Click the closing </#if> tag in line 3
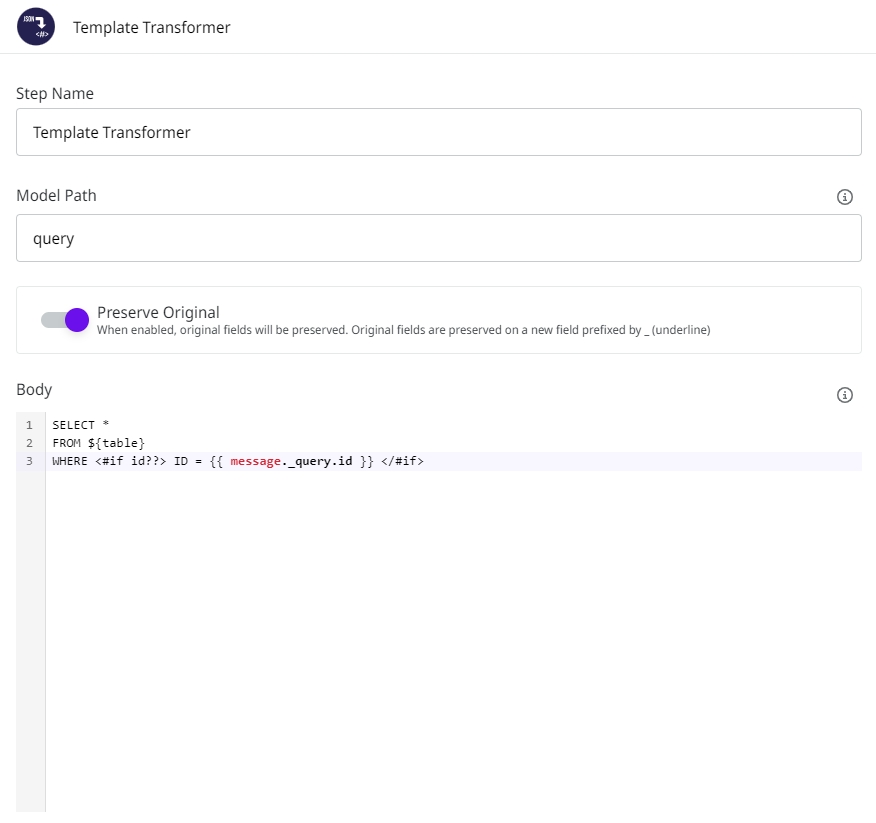Viewport: 876px width, 823px height. coord(402,461)
